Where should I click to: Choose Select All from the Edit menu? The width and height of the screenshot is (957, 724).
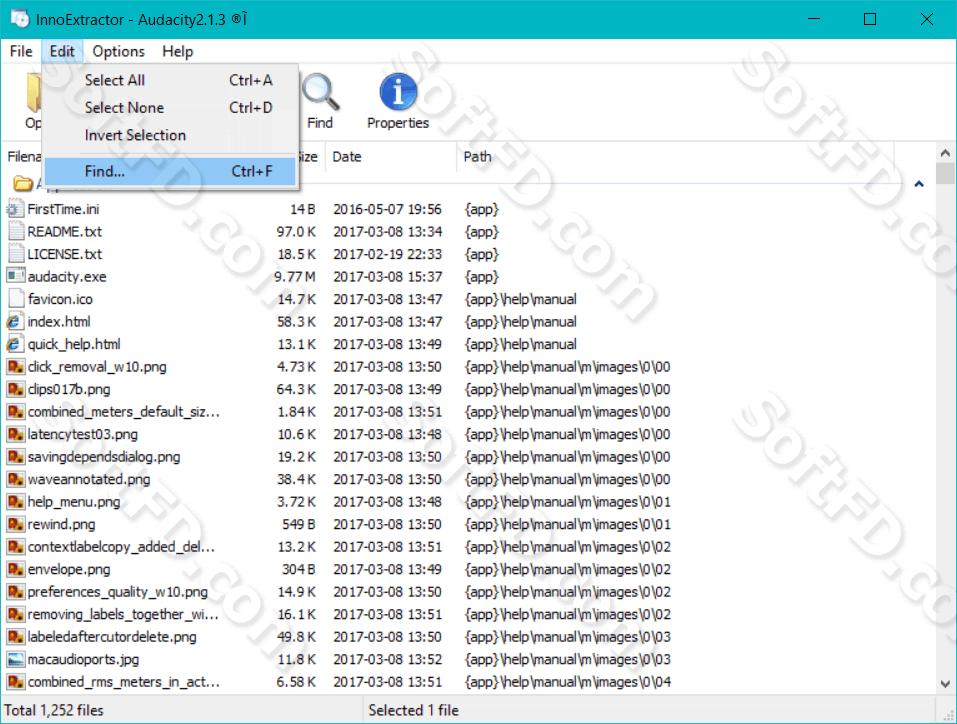click(x=170, y=81)
